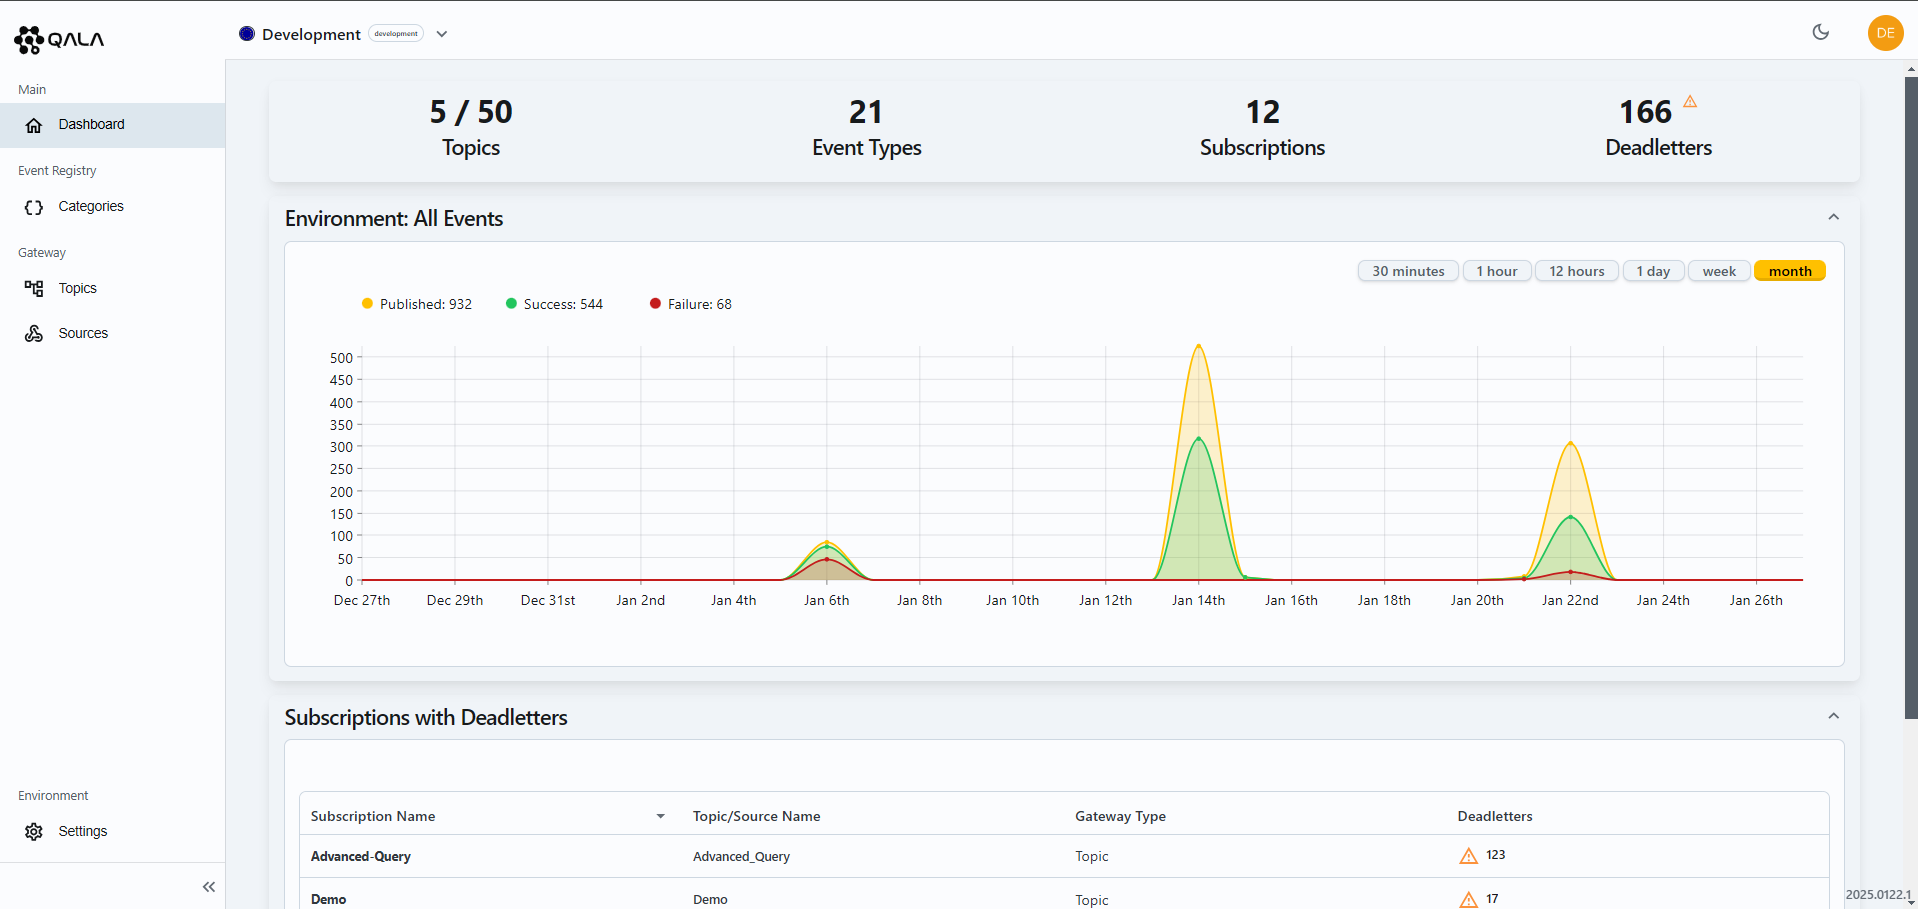Click the Topics tree icon
Image resolution: width=1918 pixels, height=909 pixels.
(x=34, y=289)
